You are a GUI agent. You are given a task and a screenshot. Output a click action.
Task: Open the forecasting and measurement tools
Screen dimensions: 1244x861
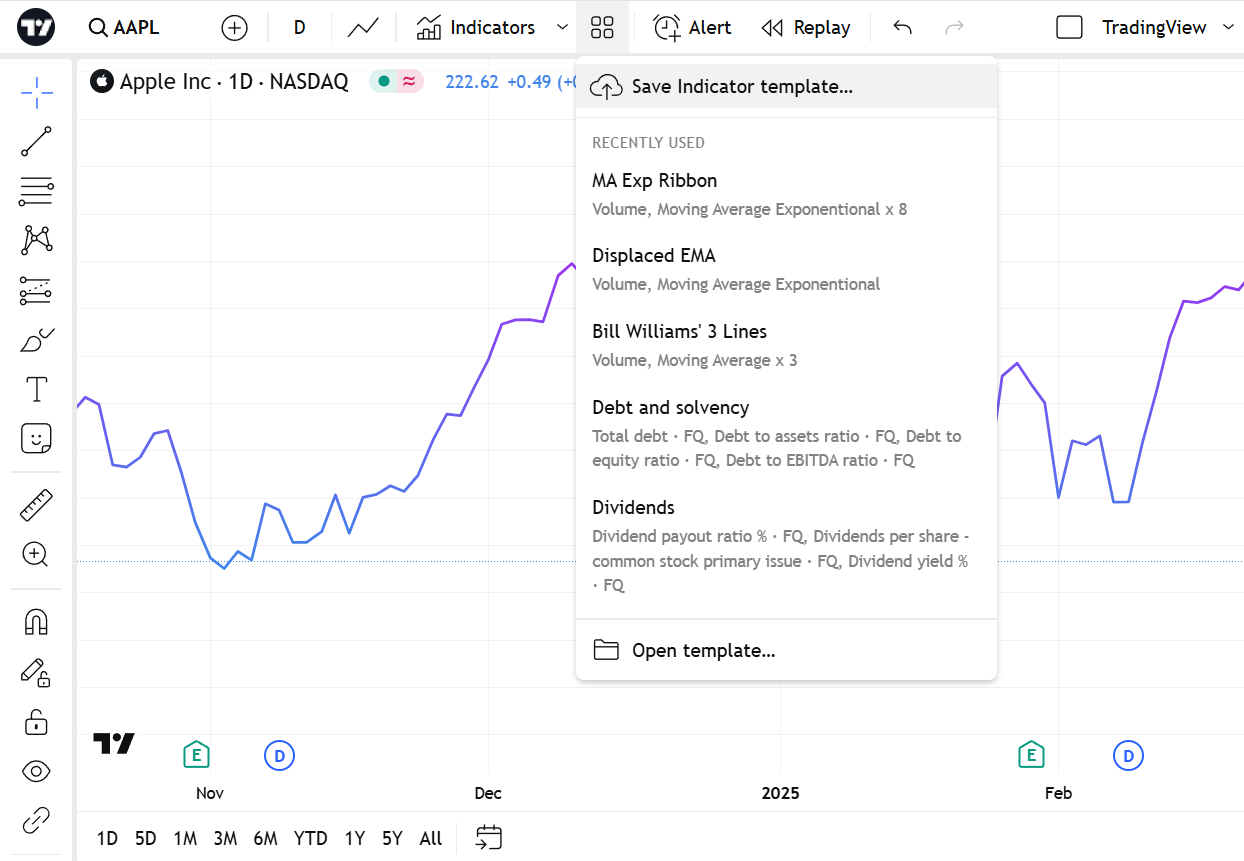coord(36,290)
